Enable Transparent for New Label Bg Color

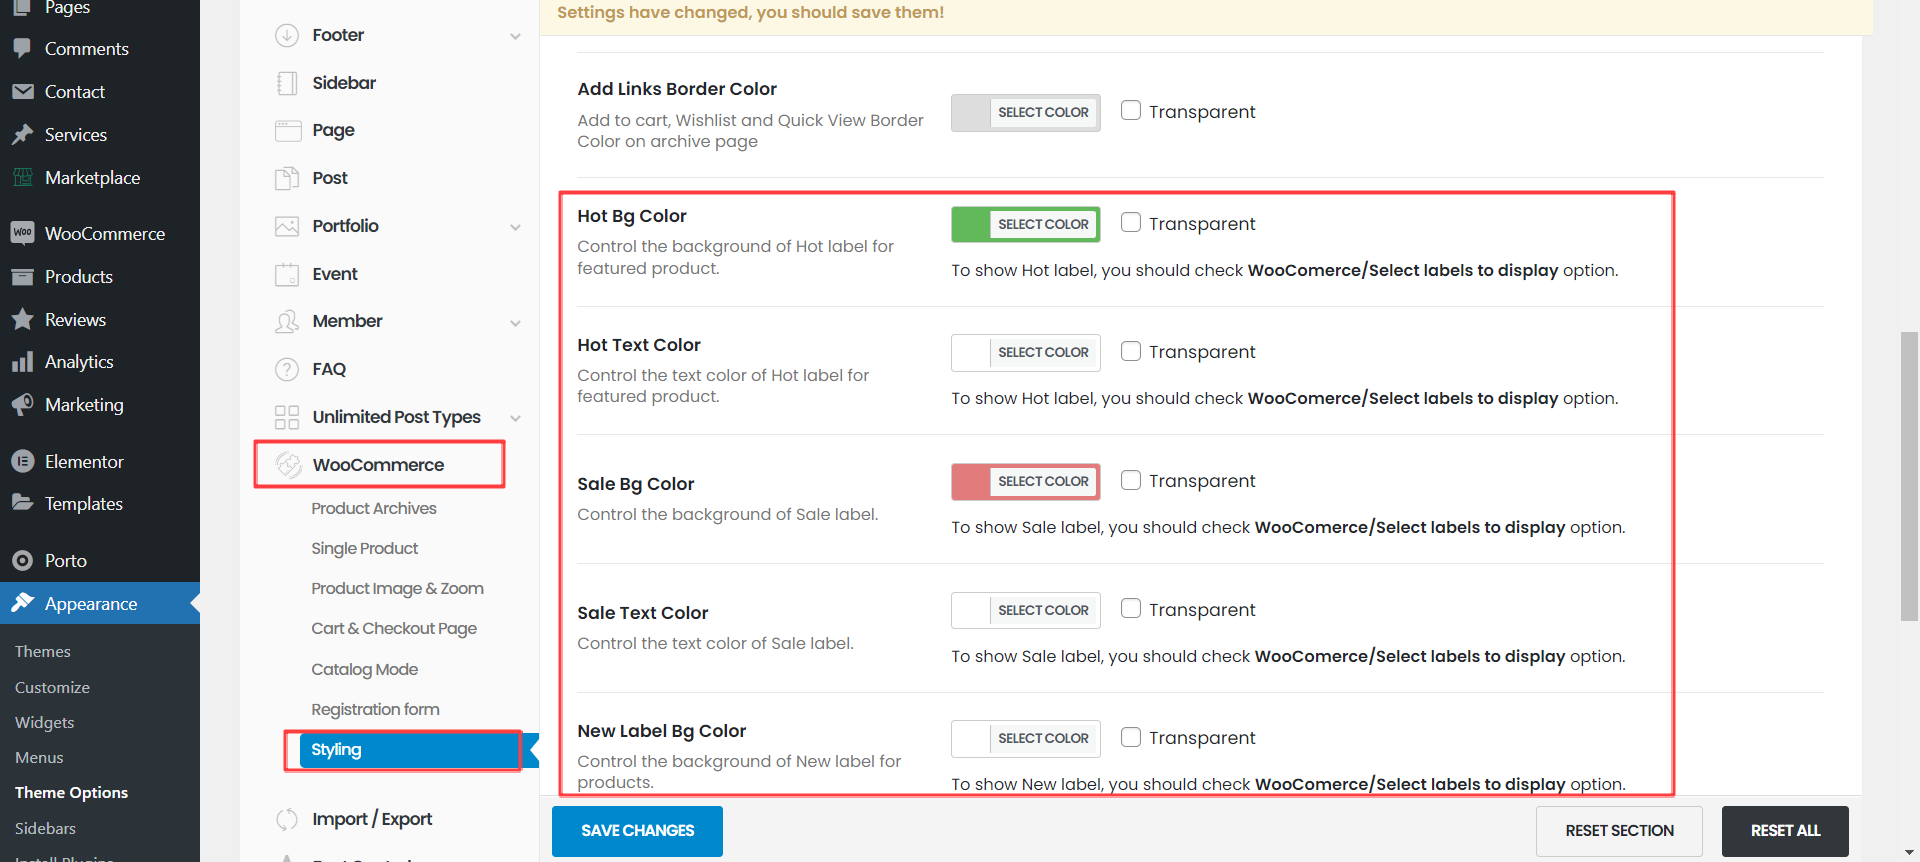(1131, 737)
